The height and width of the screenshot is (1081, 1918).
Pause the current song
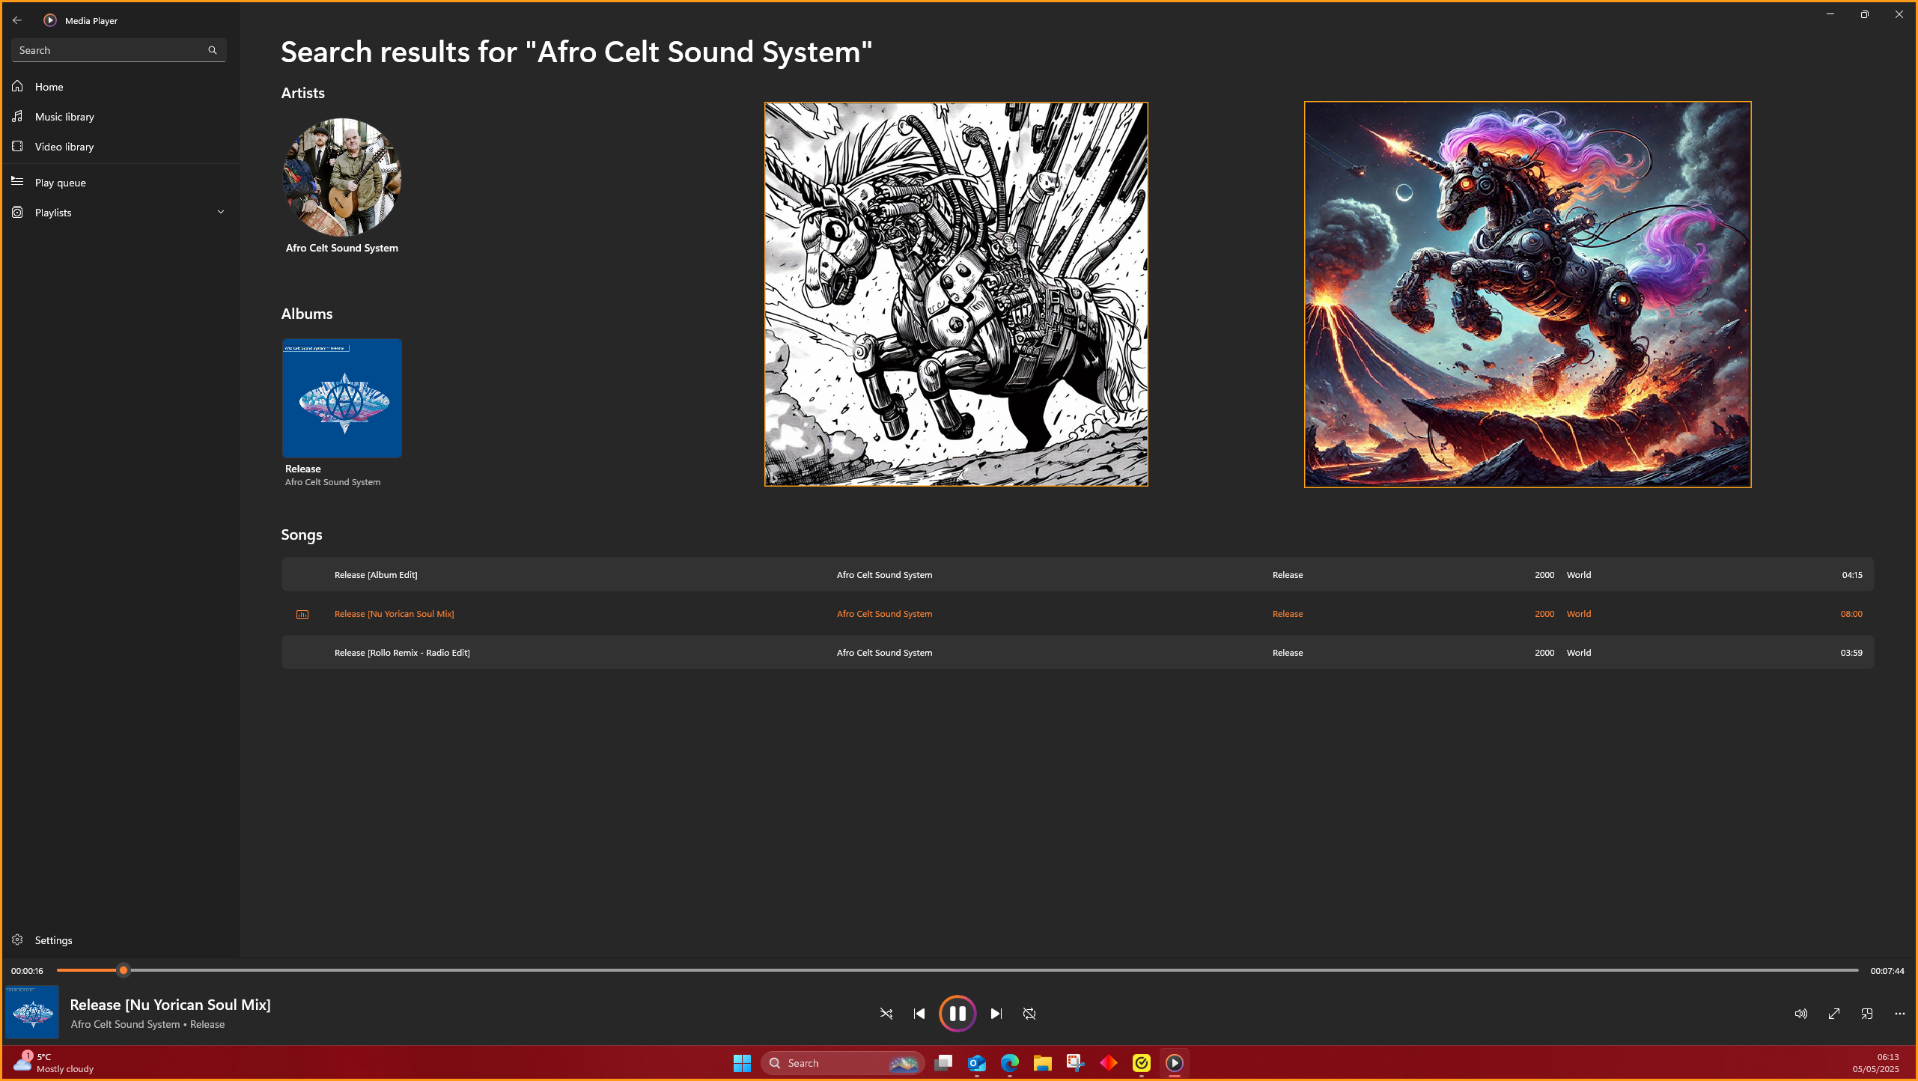pyautogui.click(x=957, y=1013)
